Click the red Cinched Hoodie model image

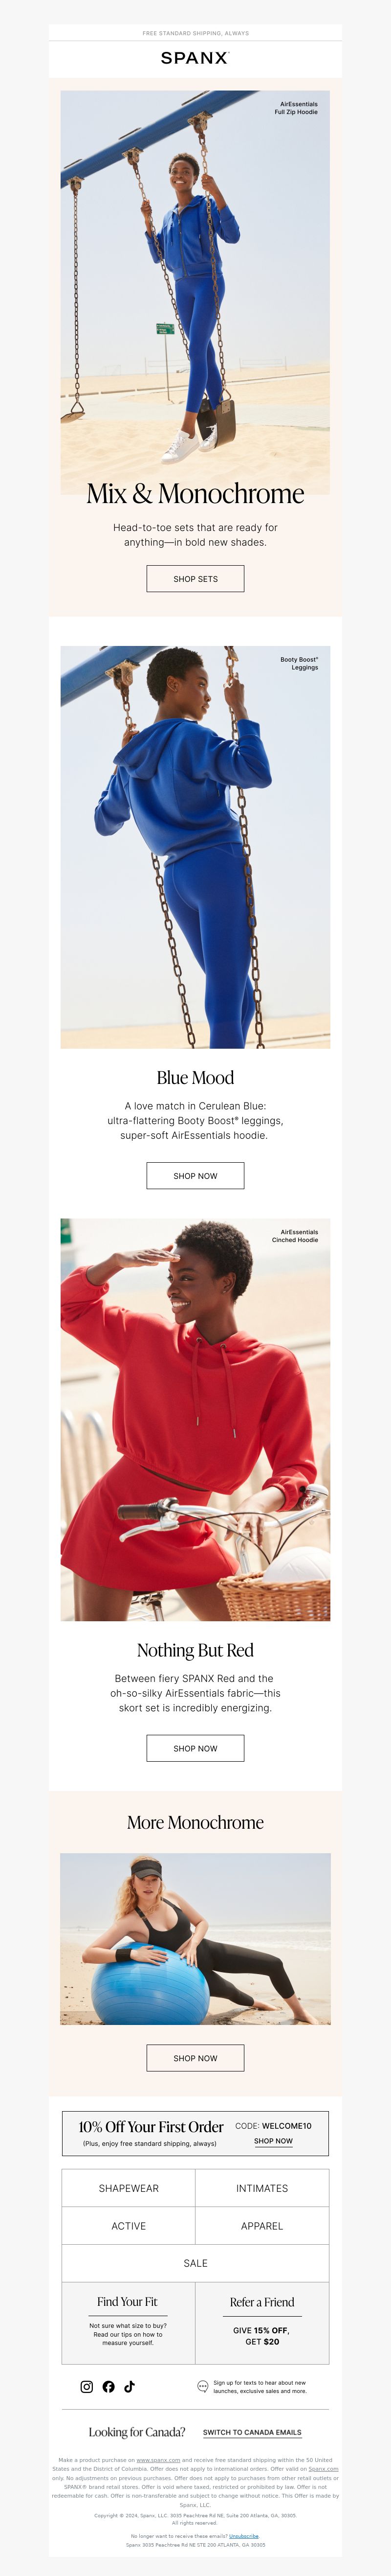coord(195,1420)
